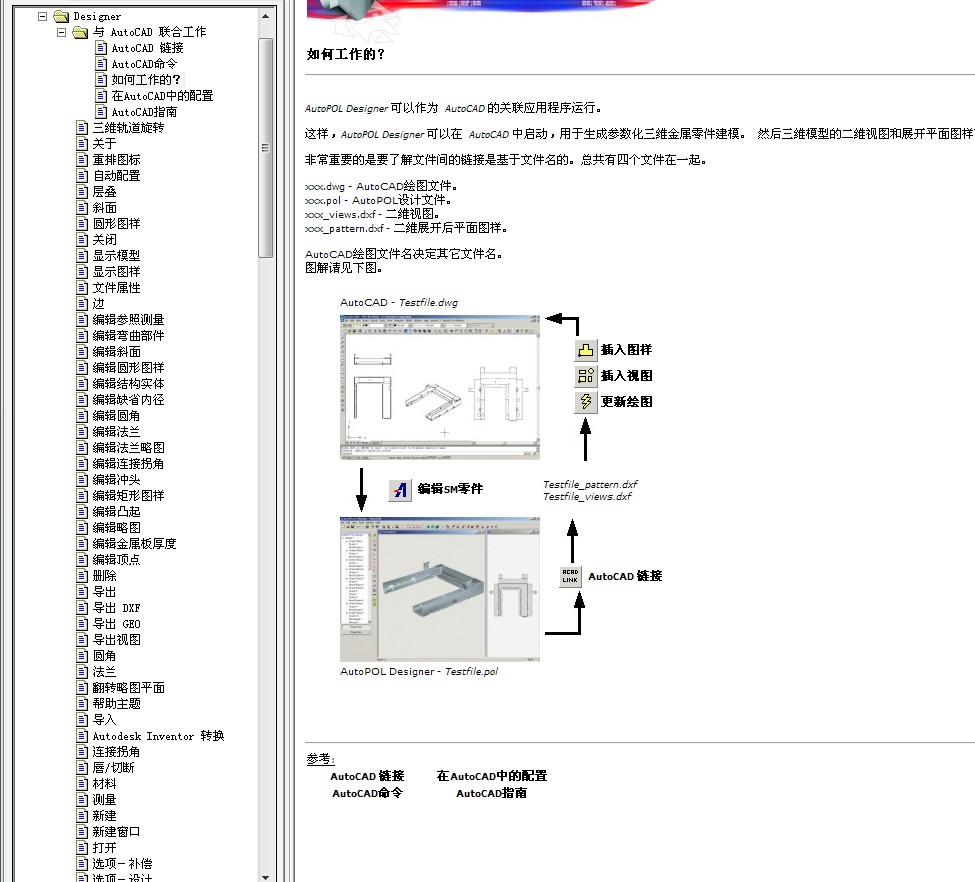Image resolution: width=975 pixels, height=882 pixels.
Task: Click the 编辑SM零件 icon in diagram
Action: pos(400,490)
